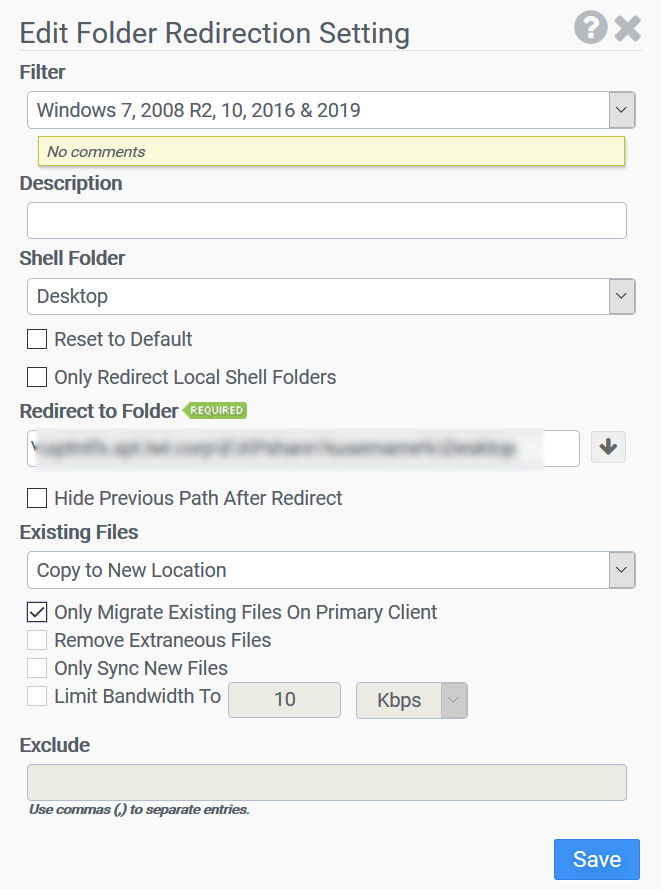Select the bandwidth limit value field
Screen dimensions: 661x889
pos(285,700)
